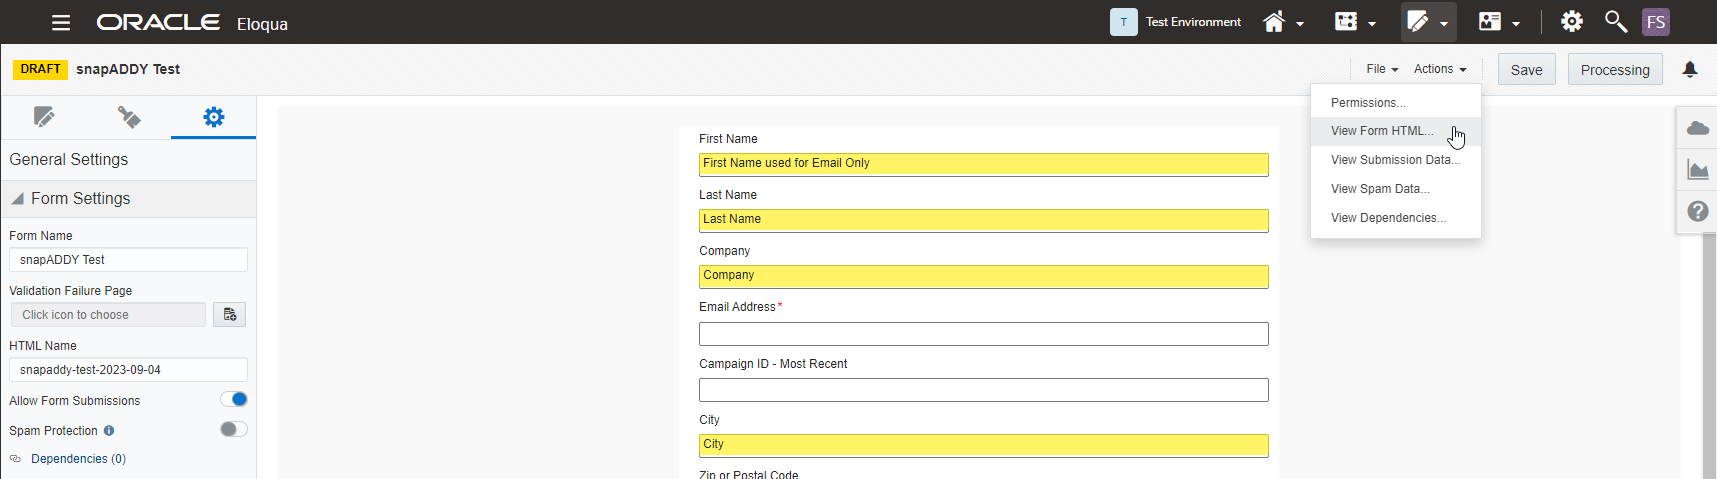Choose View Submission Data from menu

tap(1395, 160)
